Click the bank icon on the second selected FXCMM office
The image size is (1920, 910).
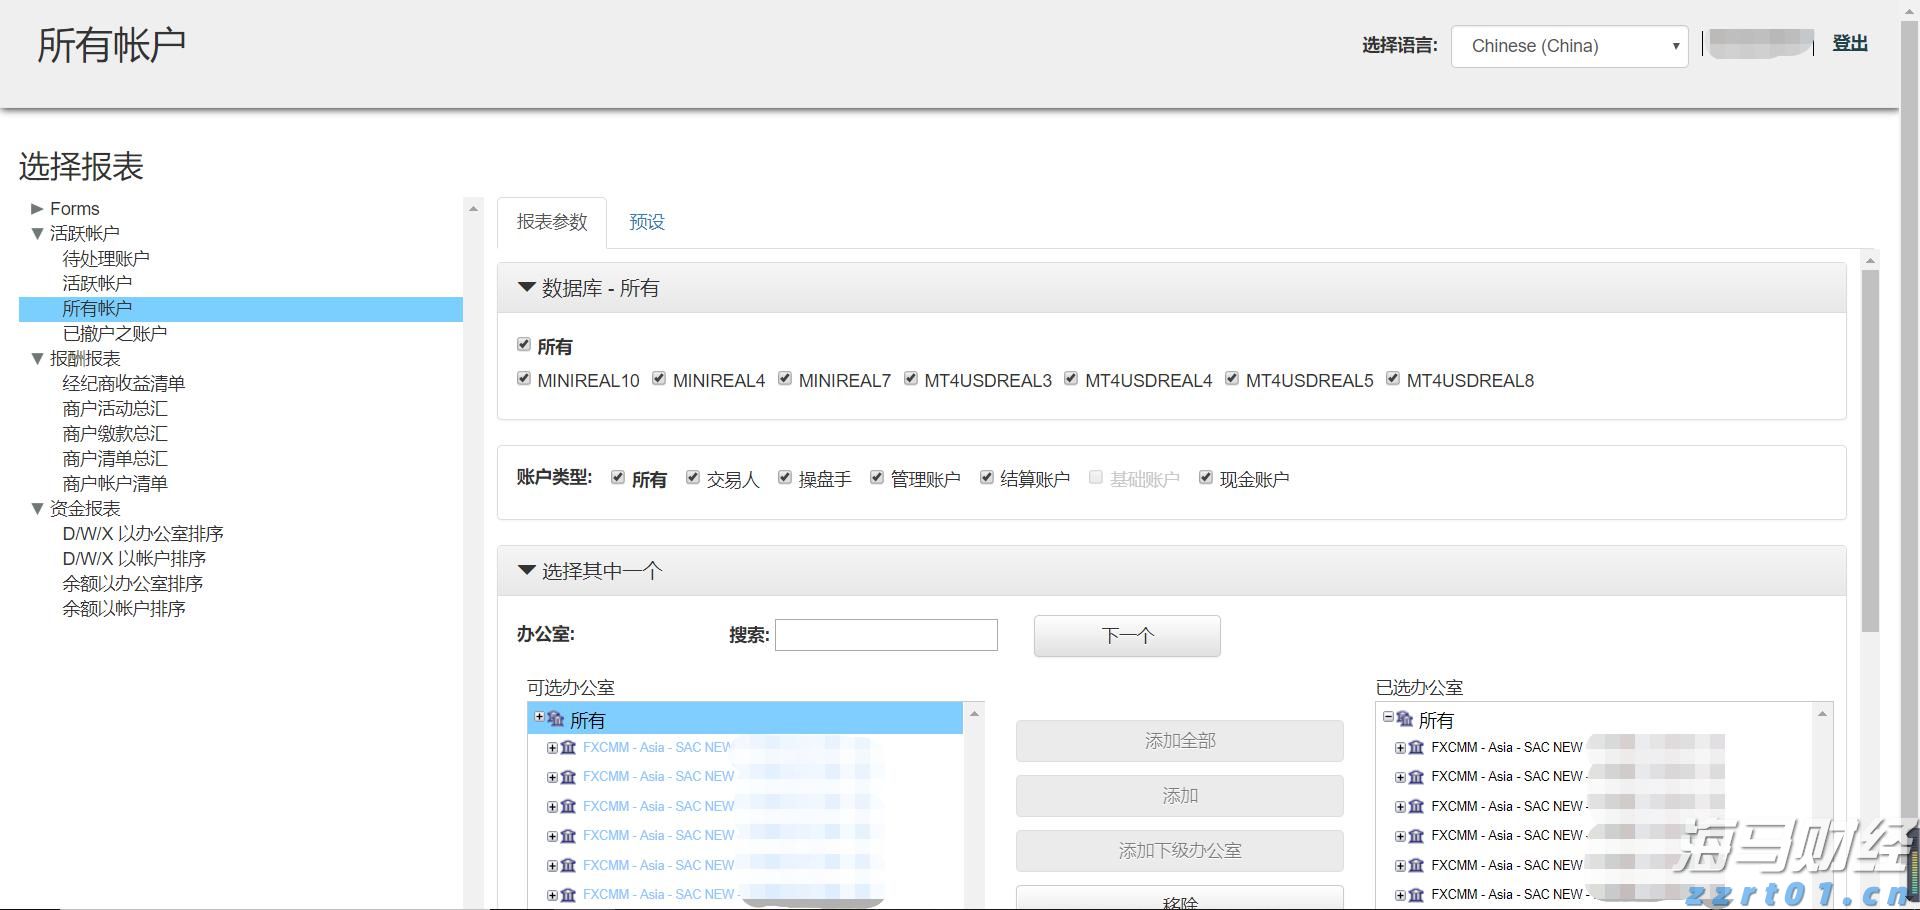pos(1415,777)
